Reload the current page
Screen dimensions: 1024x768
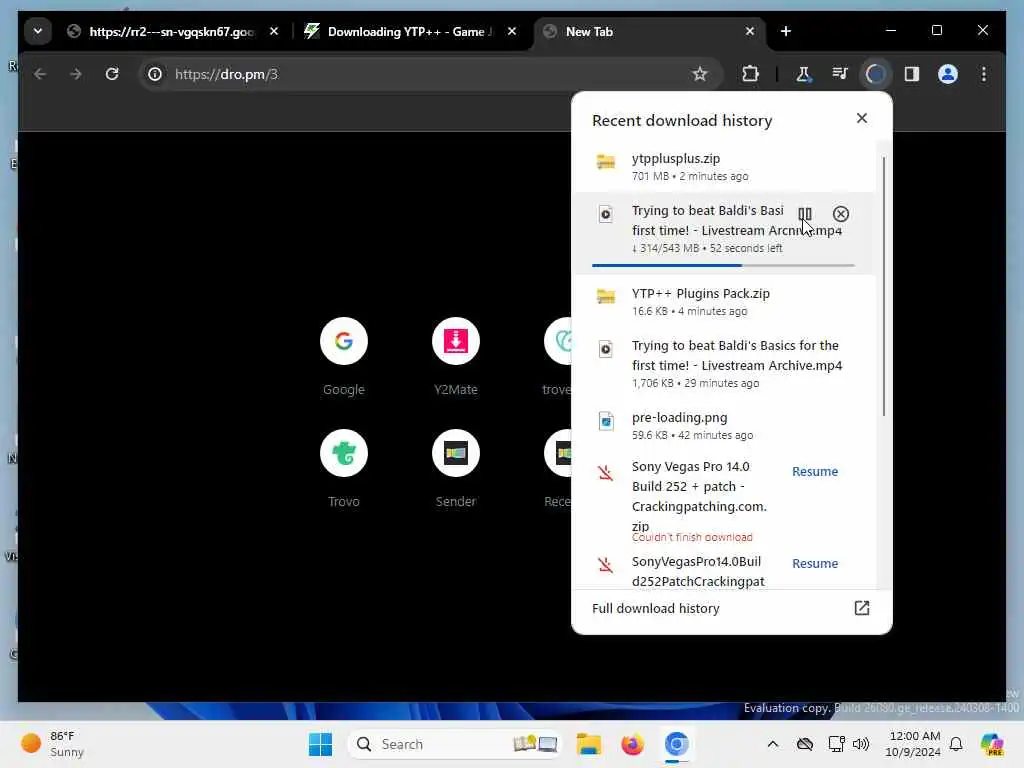coord(112,74)
